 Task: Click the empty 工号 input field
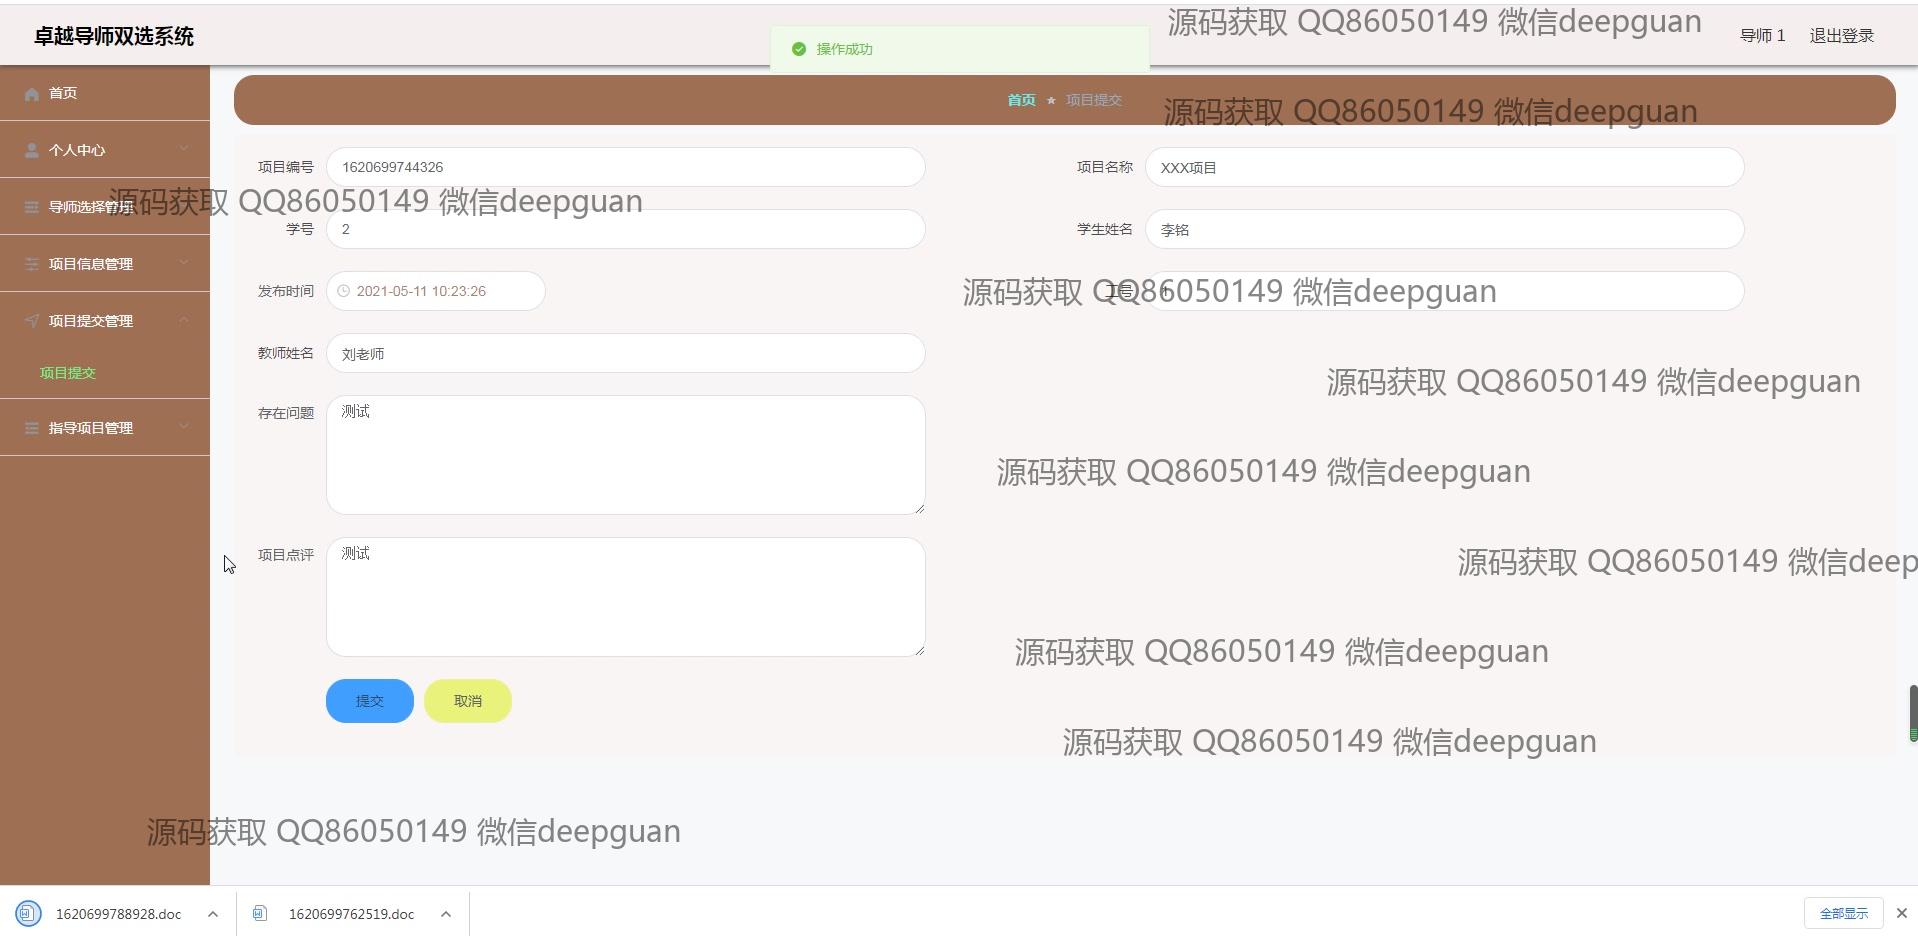[x=1445, y=291]
